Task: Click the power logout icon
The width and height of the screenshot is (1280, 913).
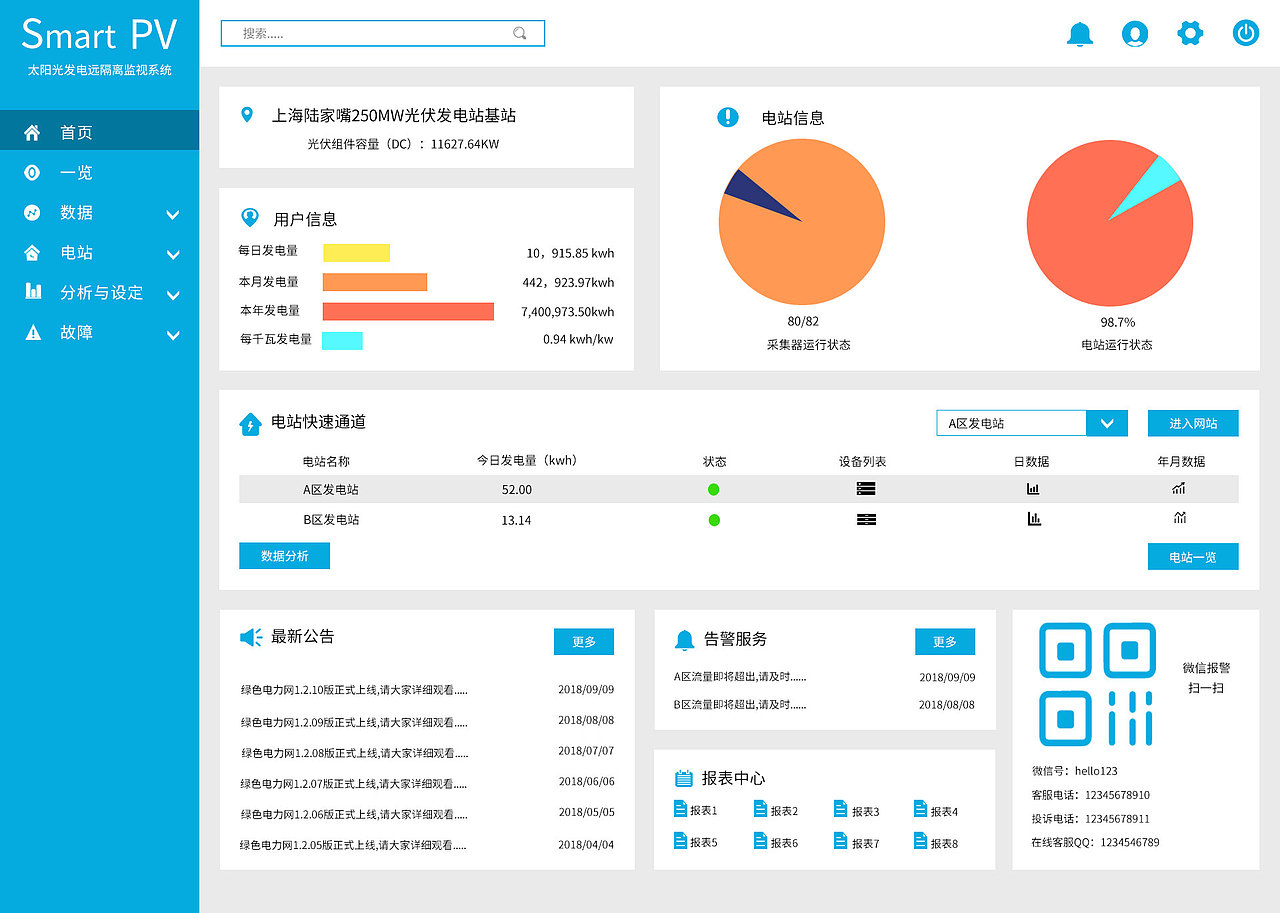Action: (1245, 34)
